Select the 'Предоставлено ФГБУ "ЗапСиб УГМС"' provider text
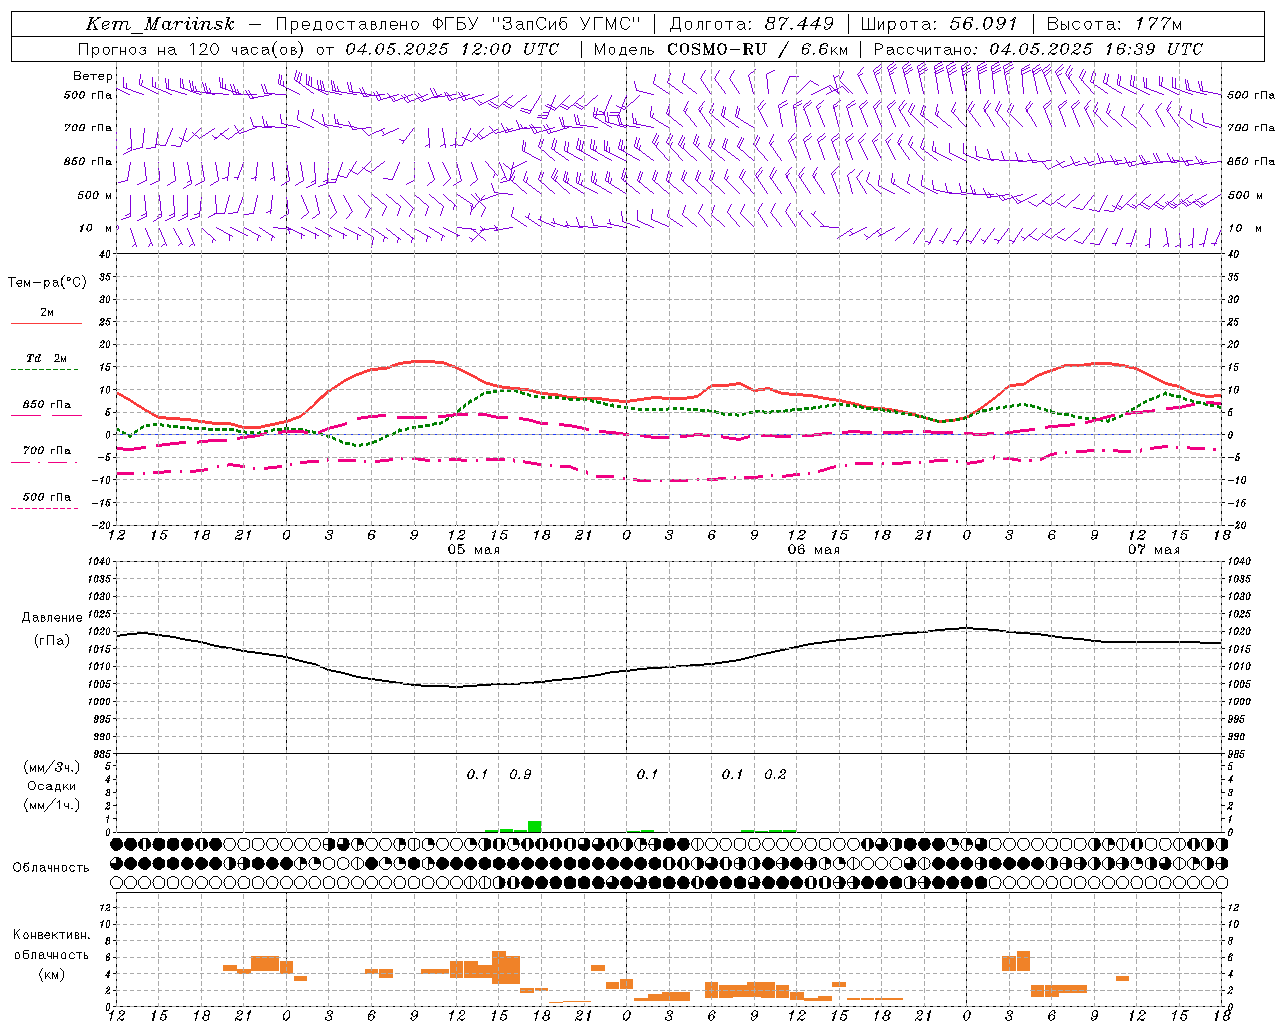Screen dimensions: 1280x1024 click(x=458, y=24)
